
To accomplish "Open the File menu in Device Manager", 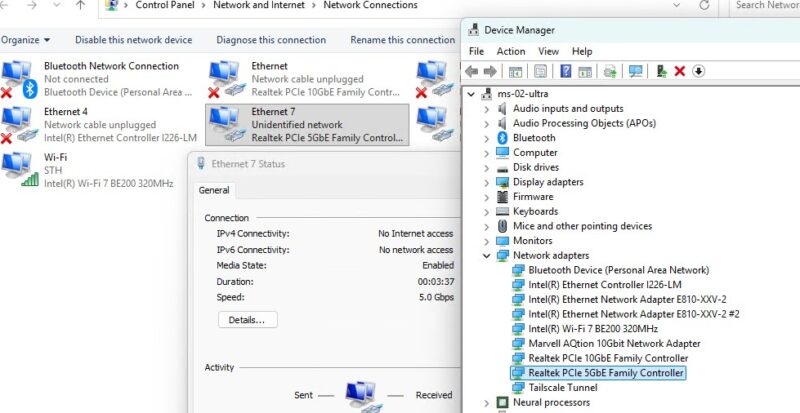I will [476, 51].
